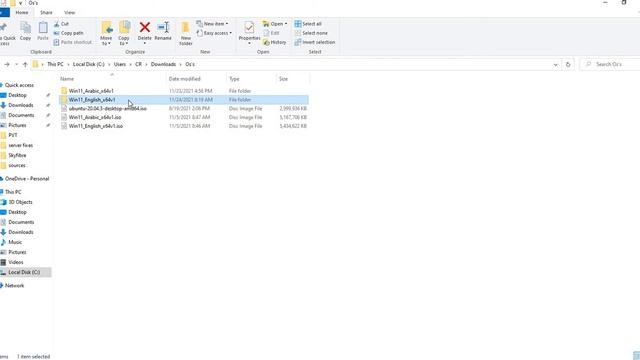The width and height of the screenshot is (640, 360).
Task: Open the Copy to dropdown
Action: 124,33
